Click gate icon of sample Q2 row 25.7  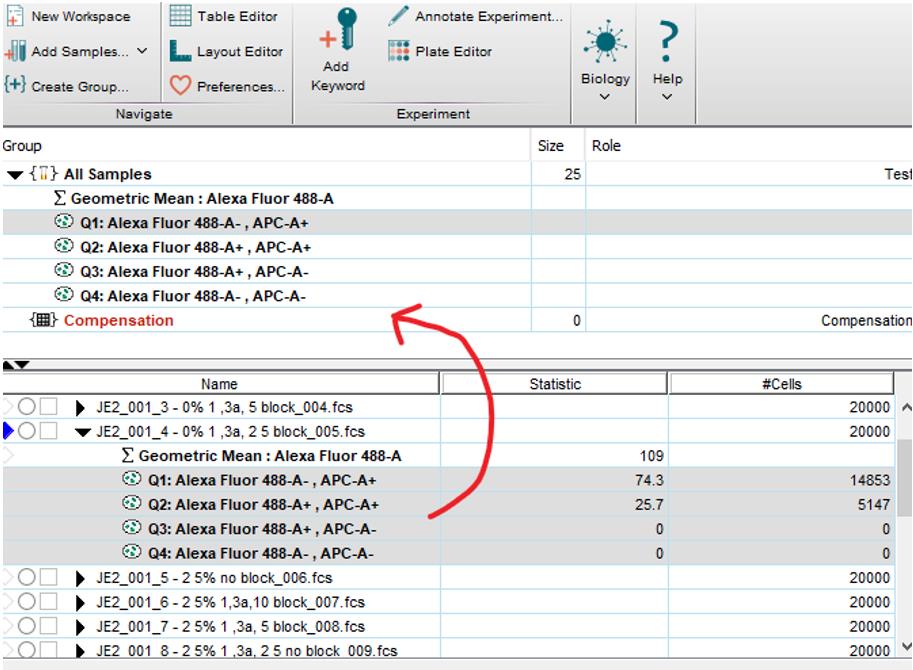(132, 504)
